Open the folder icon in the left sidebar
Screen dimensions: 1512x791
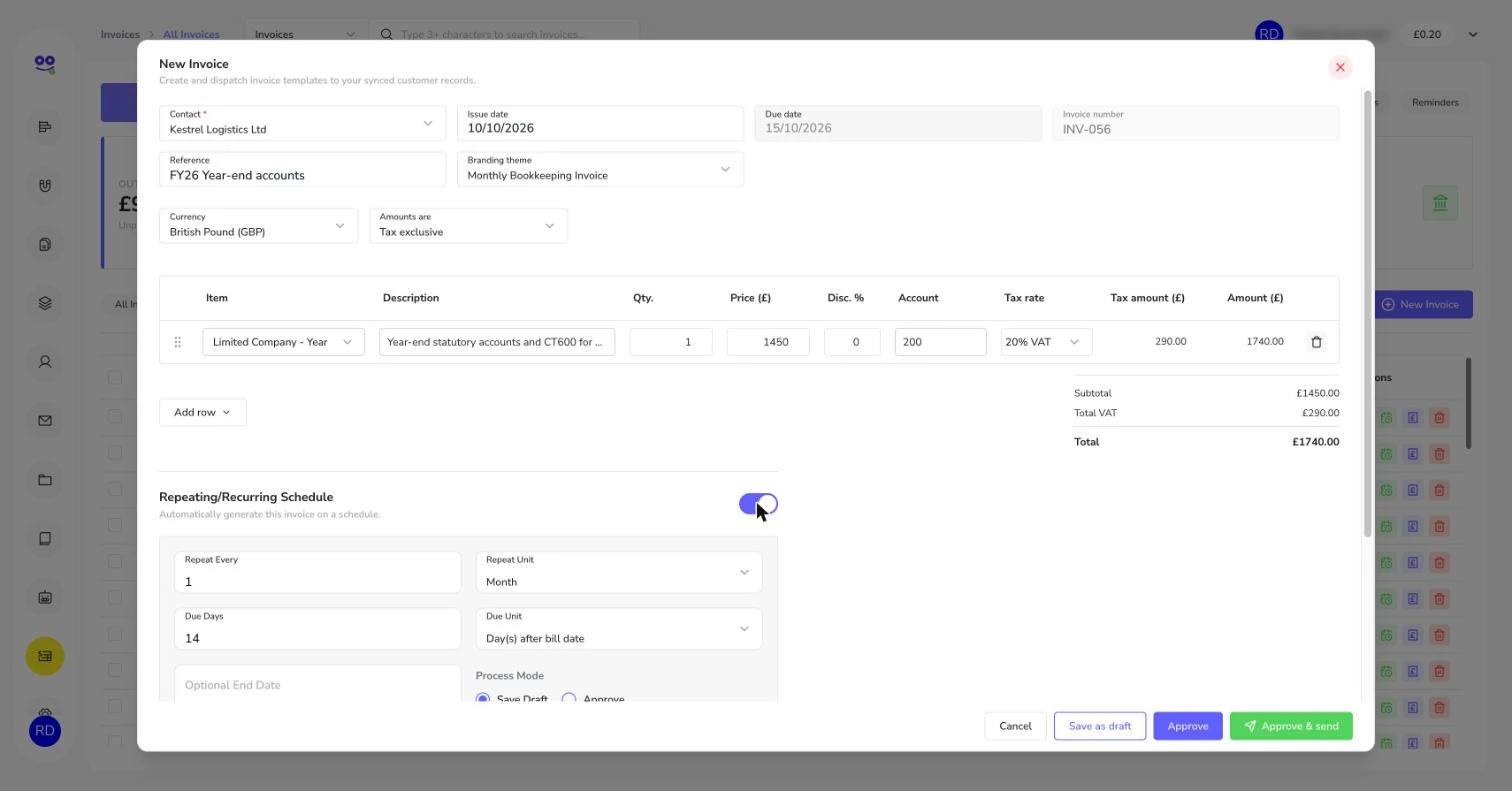[x=45, y=480]
